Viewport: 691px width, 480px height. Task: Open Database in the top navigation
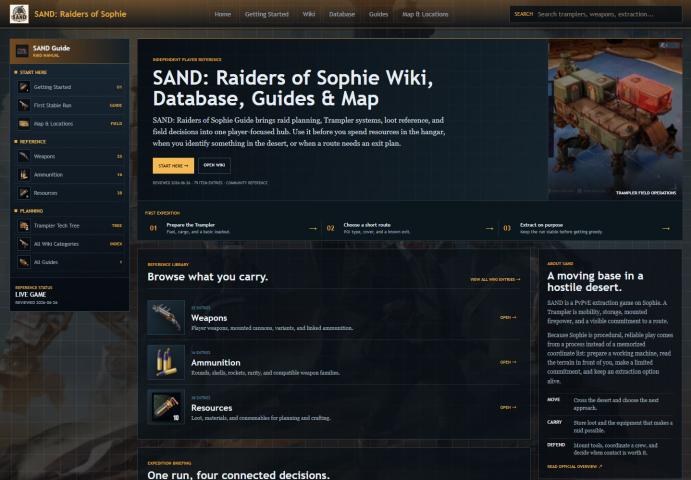click(x=342, y=14)
